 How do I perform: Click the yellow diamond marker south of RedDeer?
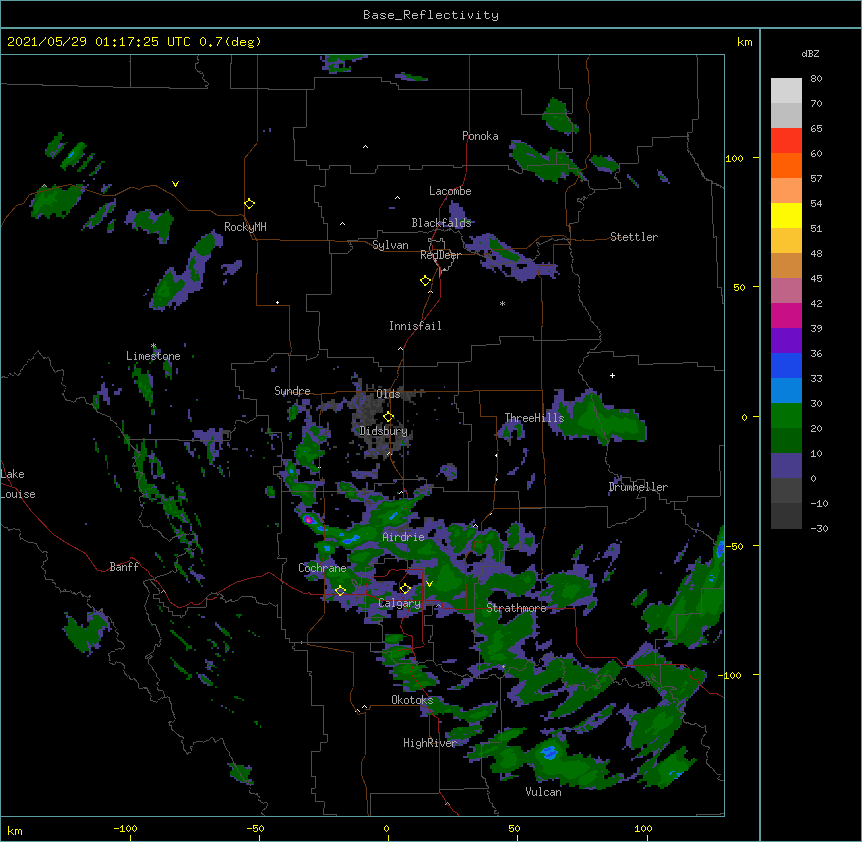[426, 281]
